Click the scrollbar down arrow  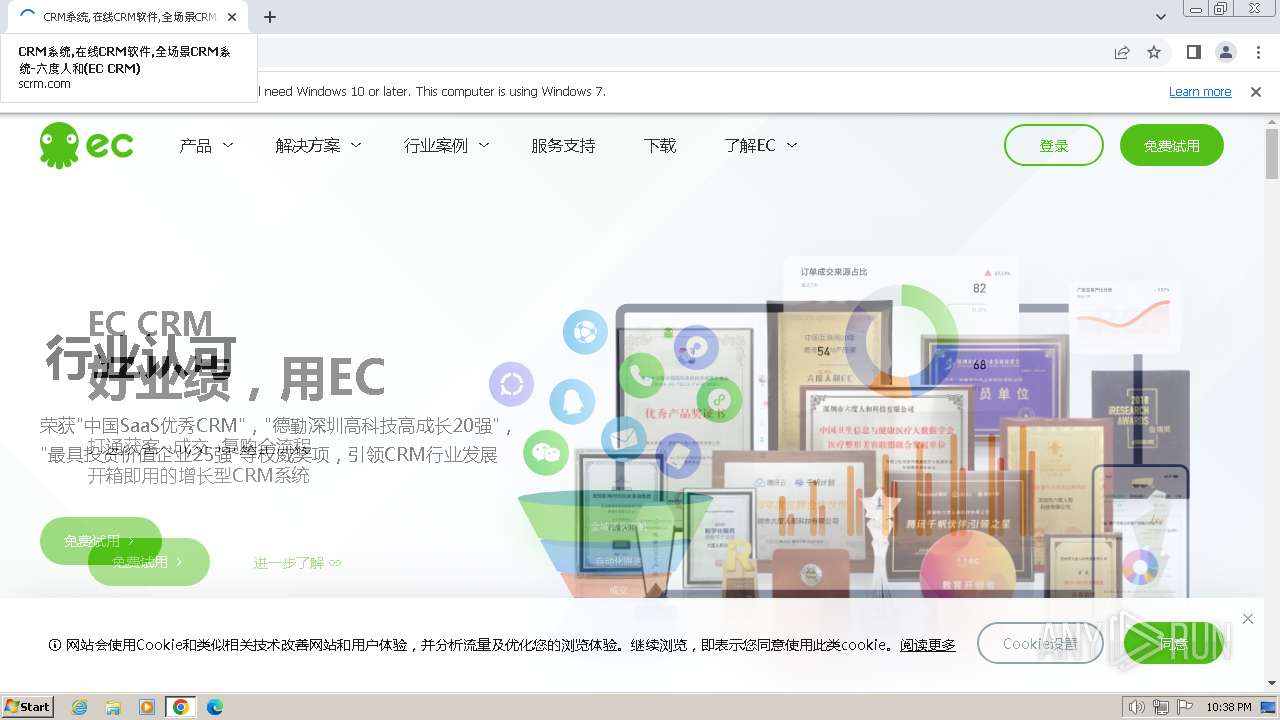[x=1272, y=683]
